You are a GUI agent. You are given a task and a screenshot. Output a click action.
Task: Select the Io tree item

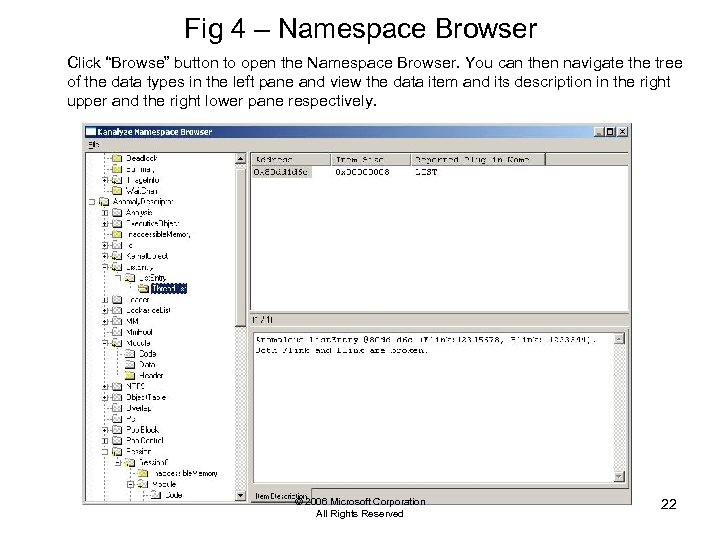pos(129,245)
